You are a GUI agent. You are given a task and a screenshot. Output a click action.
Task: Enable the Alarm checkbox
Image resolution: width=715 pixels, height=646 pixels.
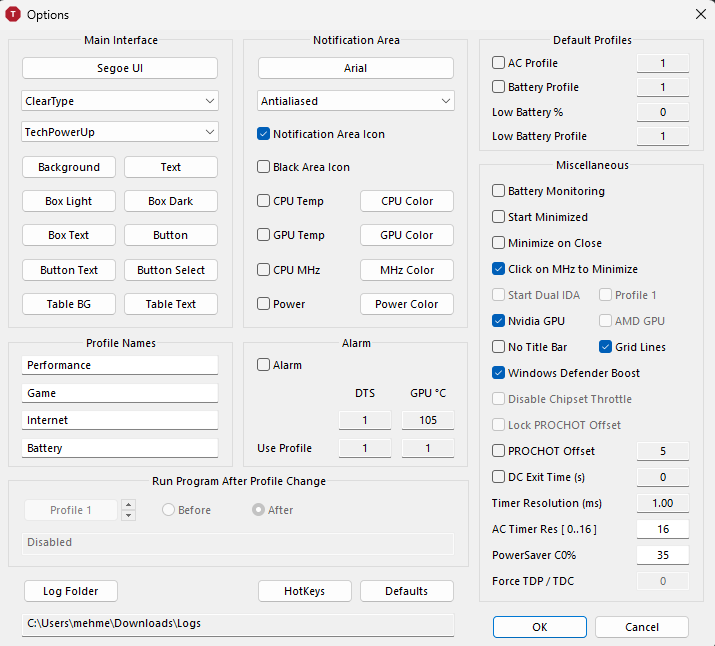(263, 365)
